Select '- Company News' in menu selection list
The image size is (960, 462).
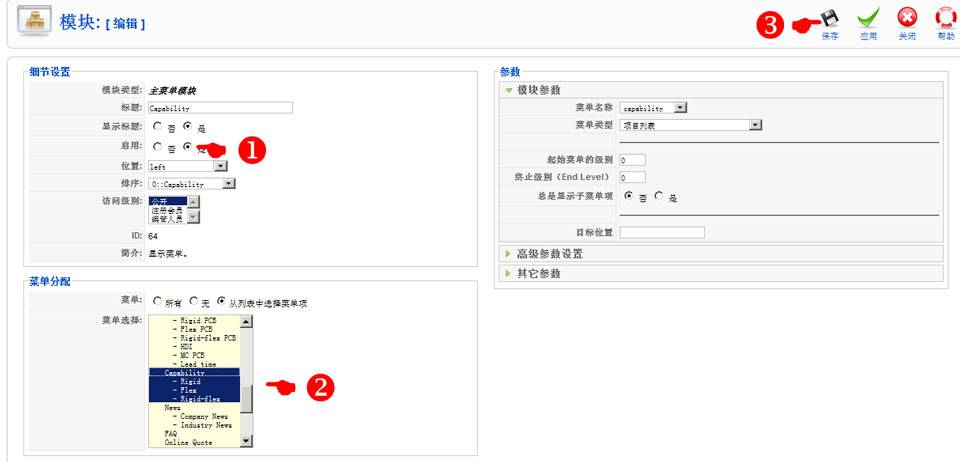point(194,416)
